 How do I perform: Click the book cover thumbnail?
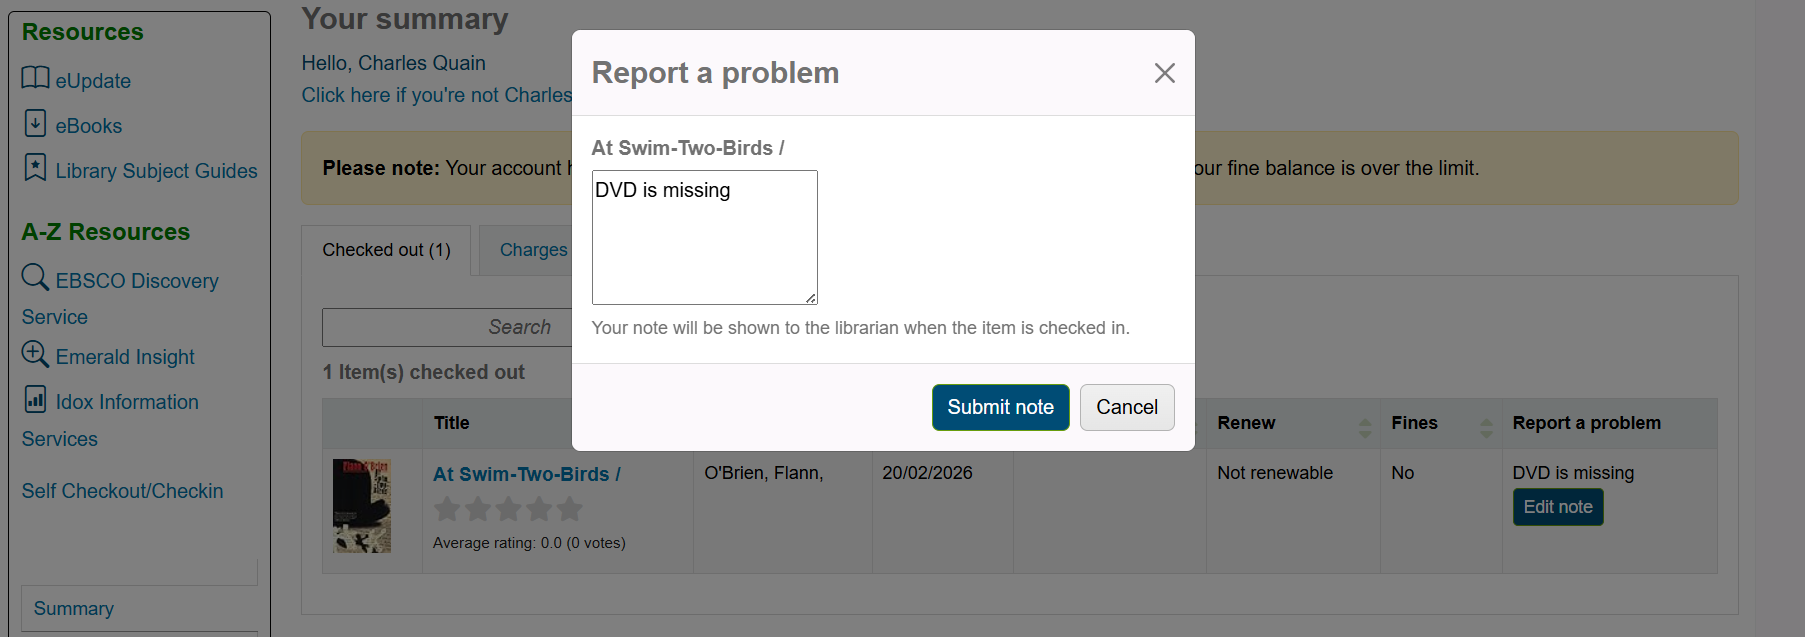(362, 506)
